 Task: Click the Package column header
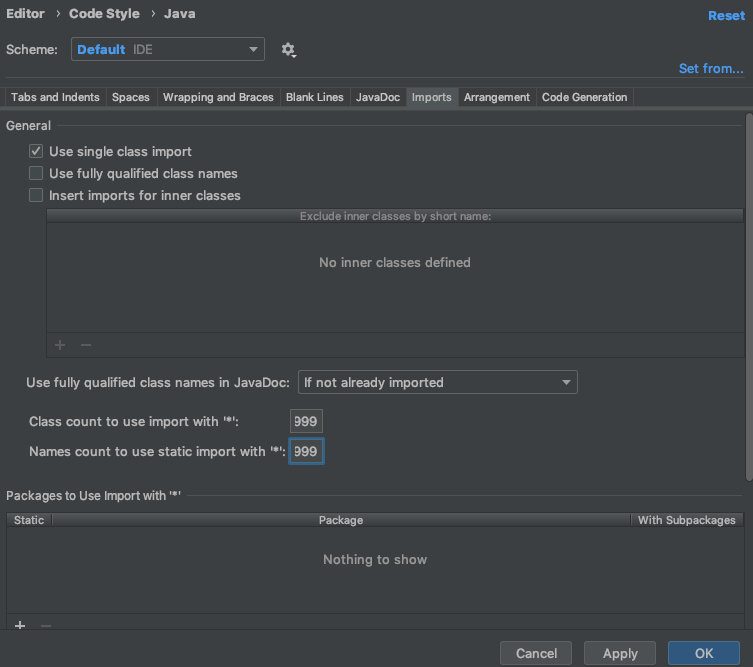point(341,520)
